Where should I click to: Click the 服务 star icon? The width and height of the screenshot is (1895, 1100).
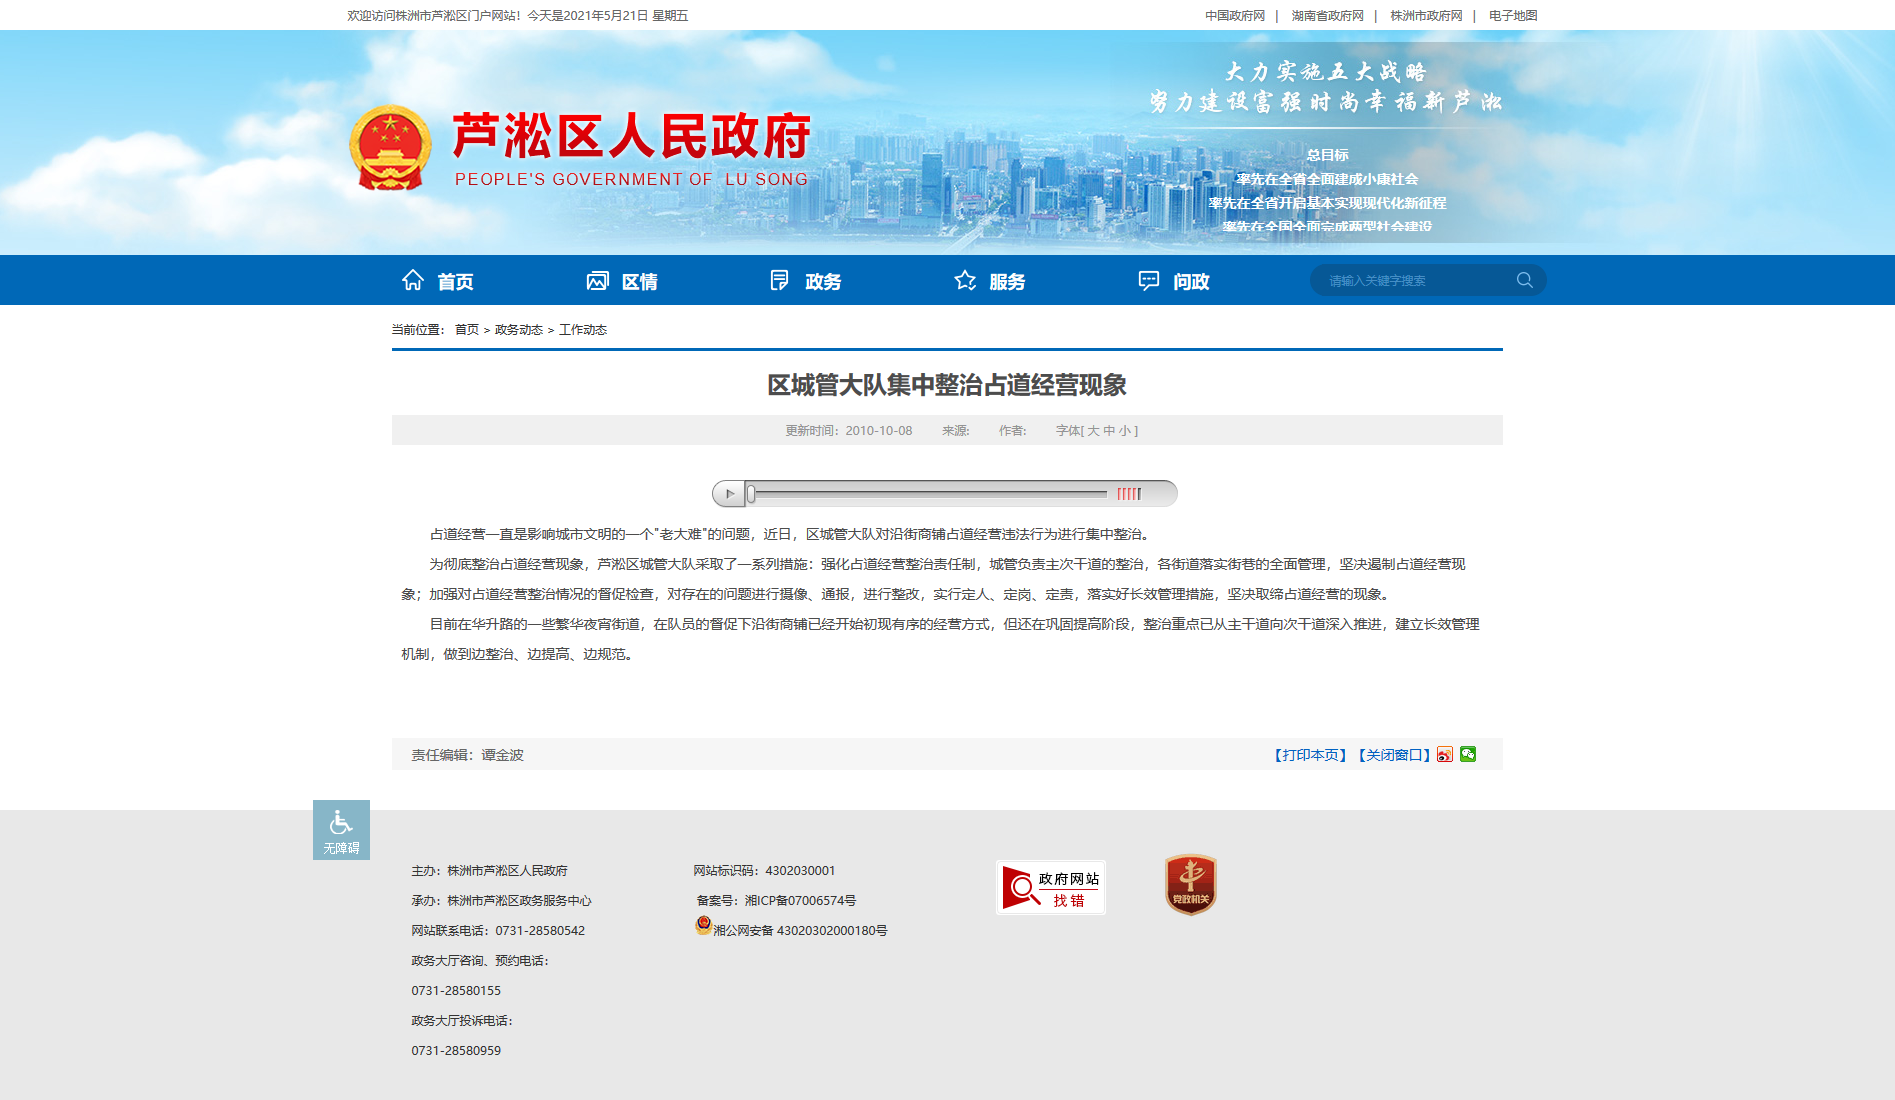(x=965, y=280)
